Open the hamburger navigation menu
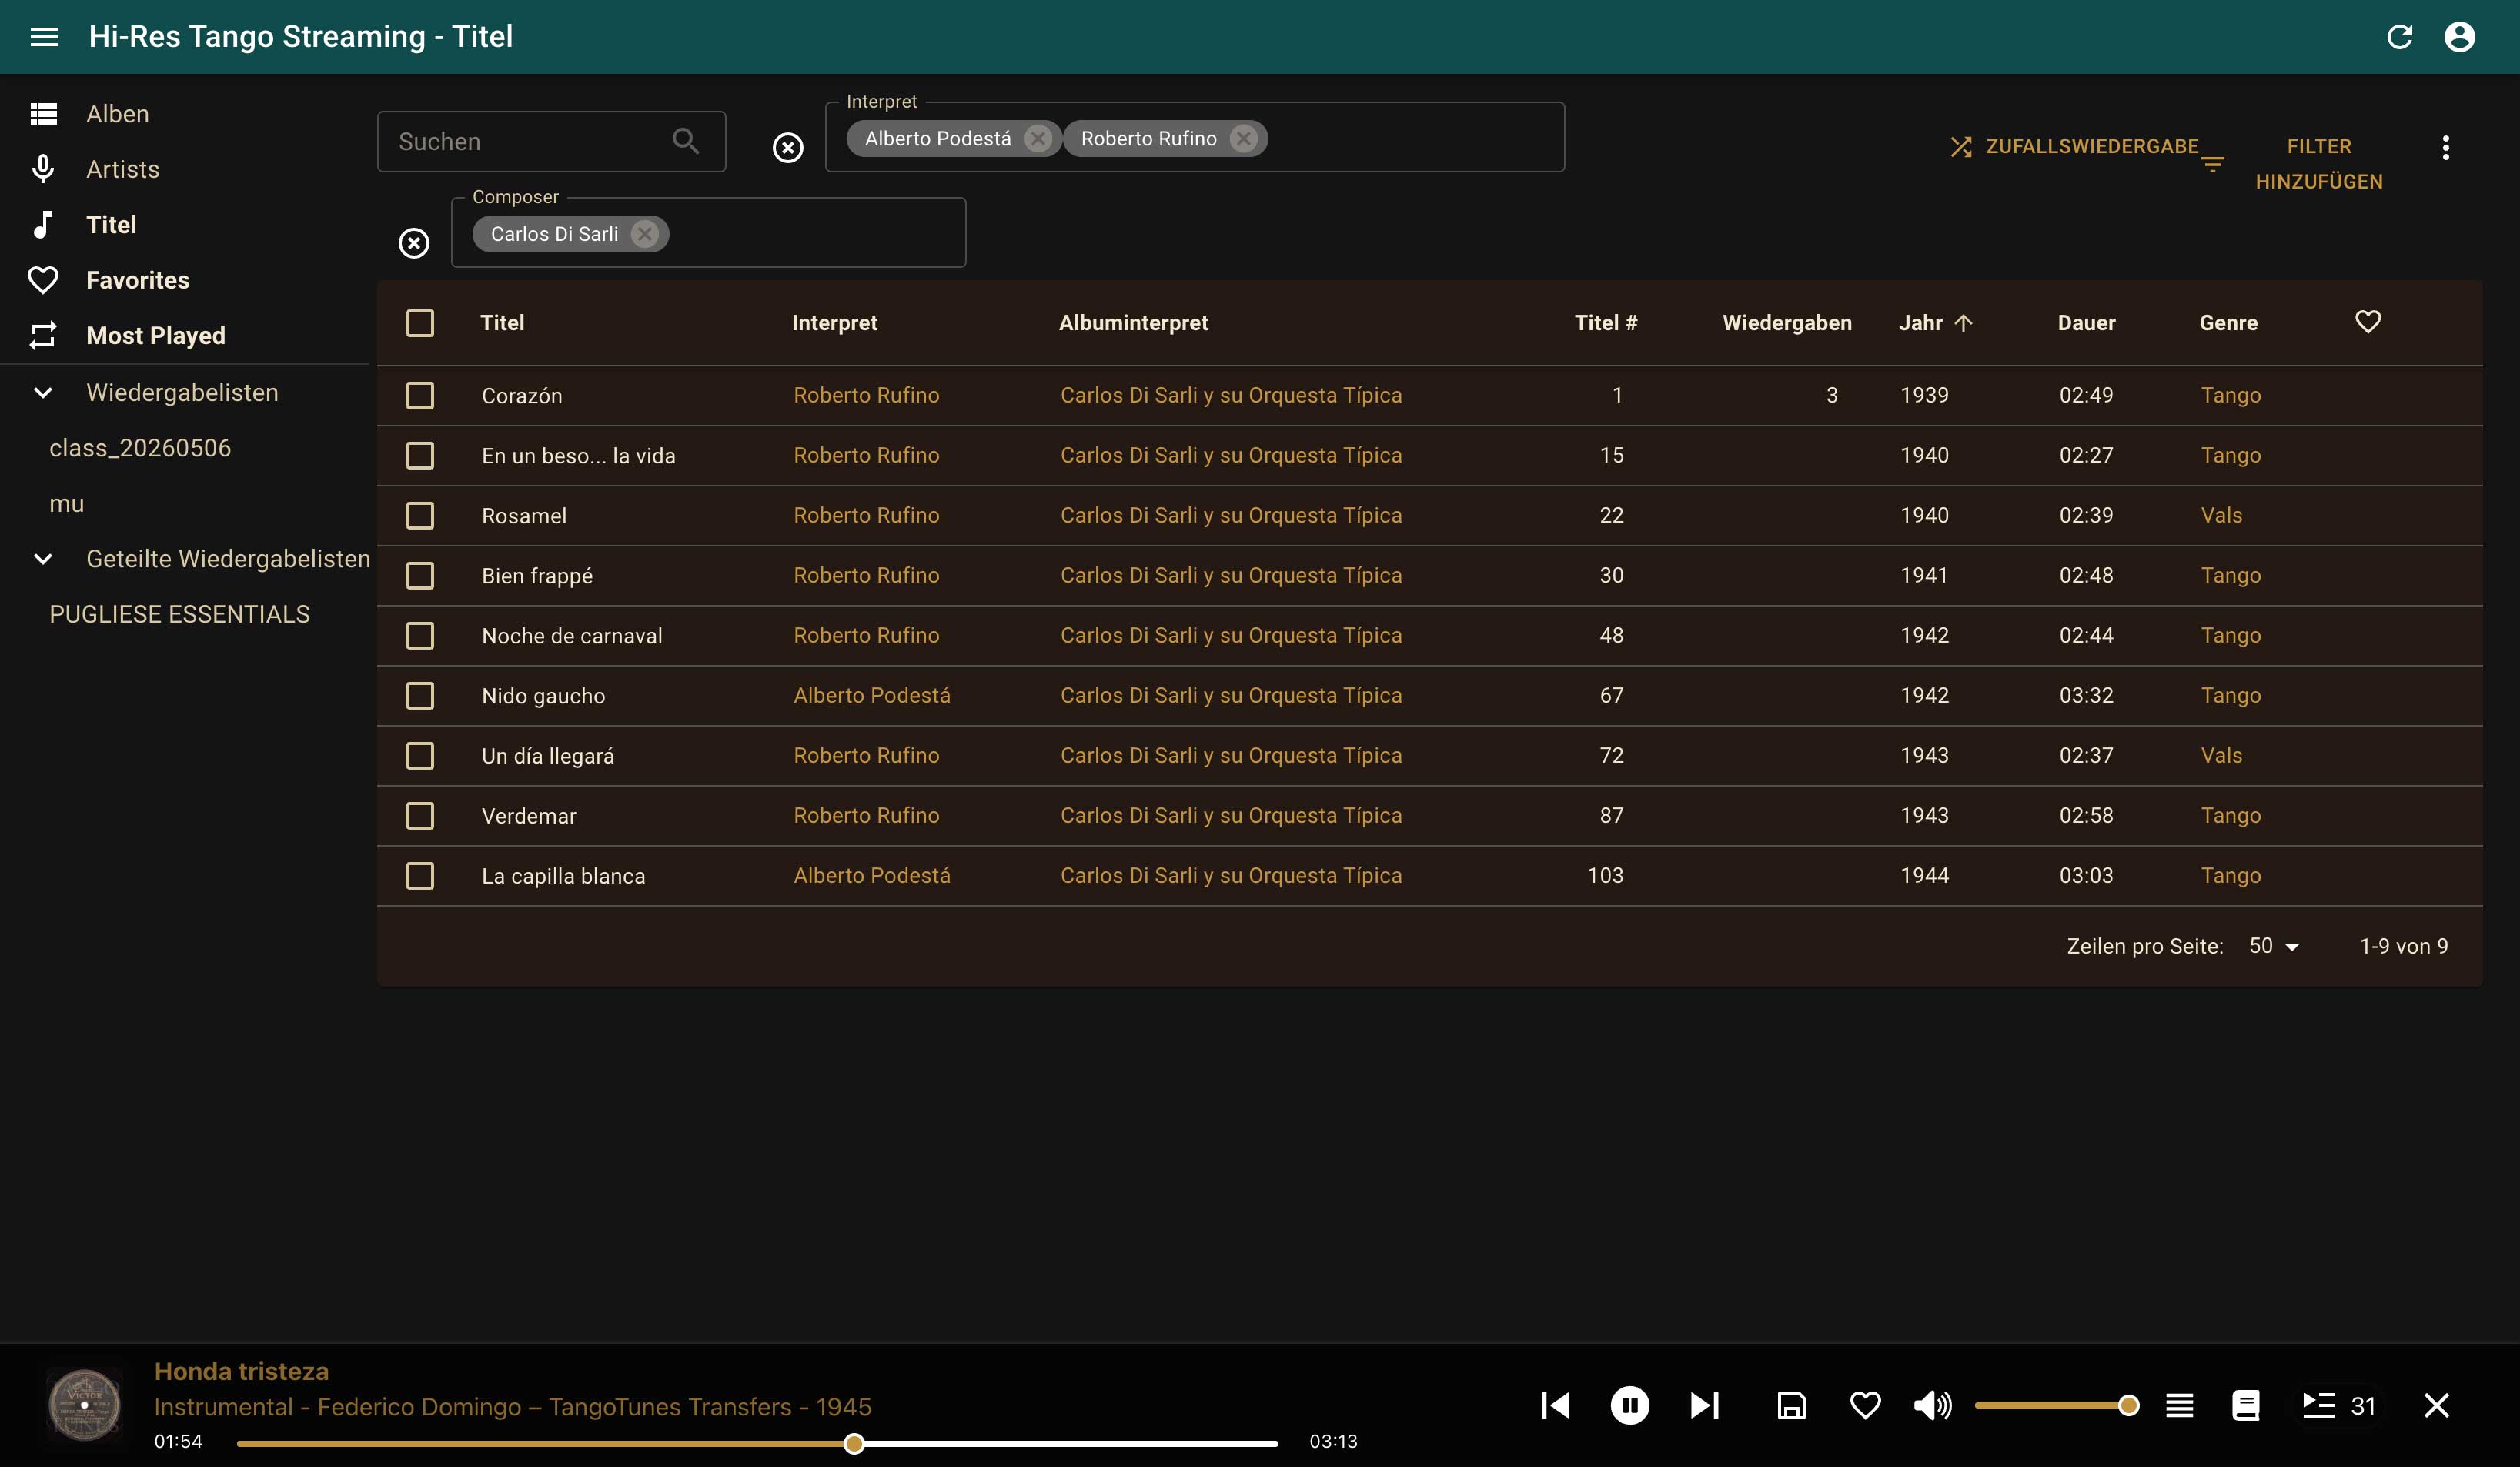 pyautogui.click(x=44, y=37)
